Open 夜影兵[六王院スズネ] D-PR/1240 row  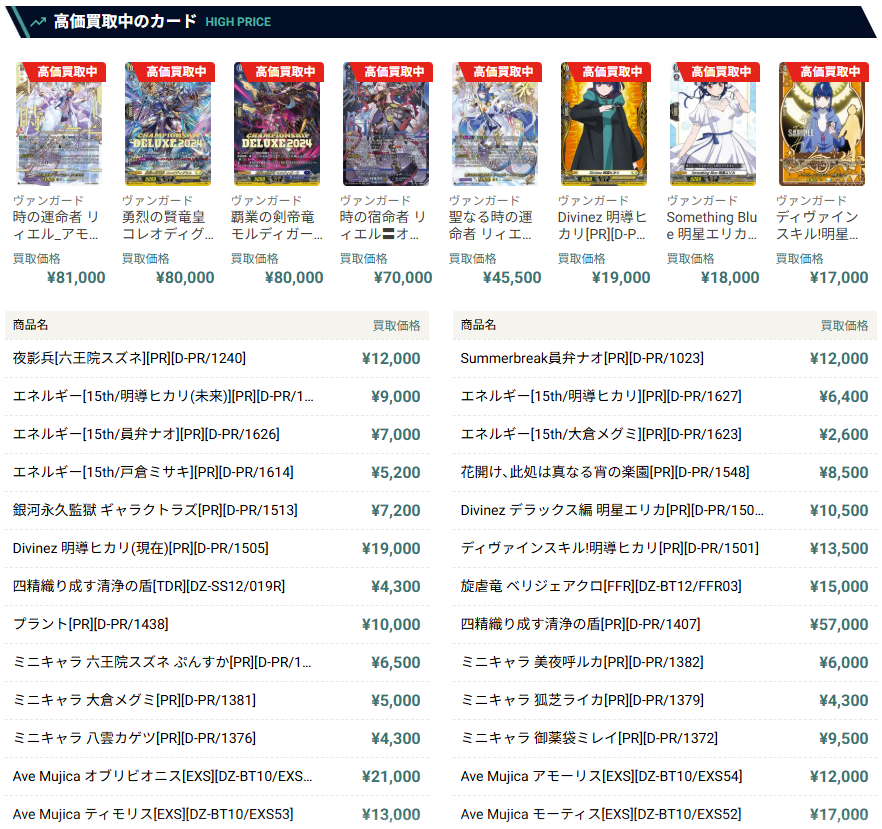tap(217, 358)
